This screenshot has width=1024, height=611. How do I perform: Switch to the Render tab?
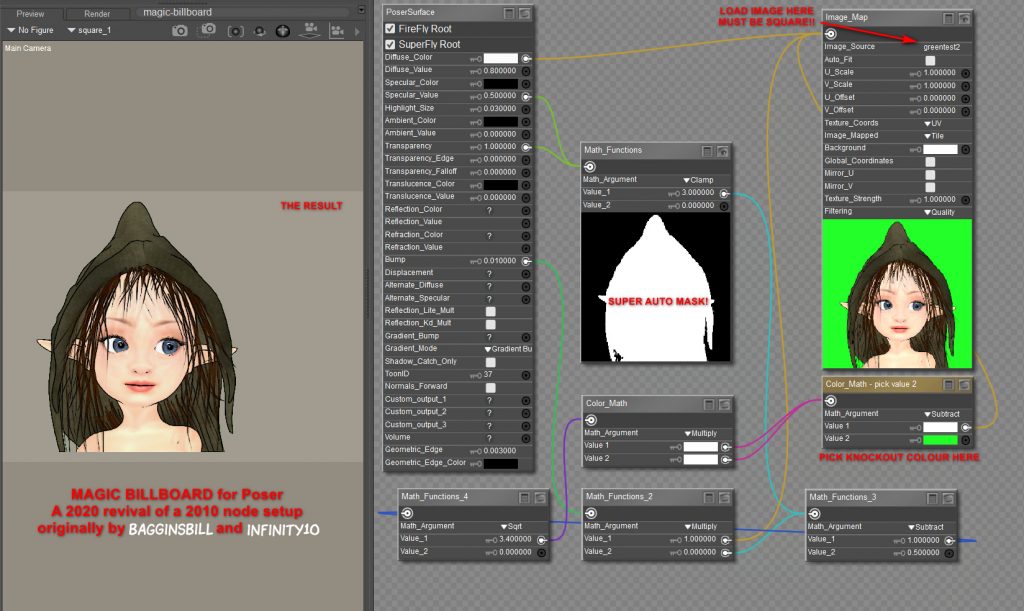coord(97,14)
